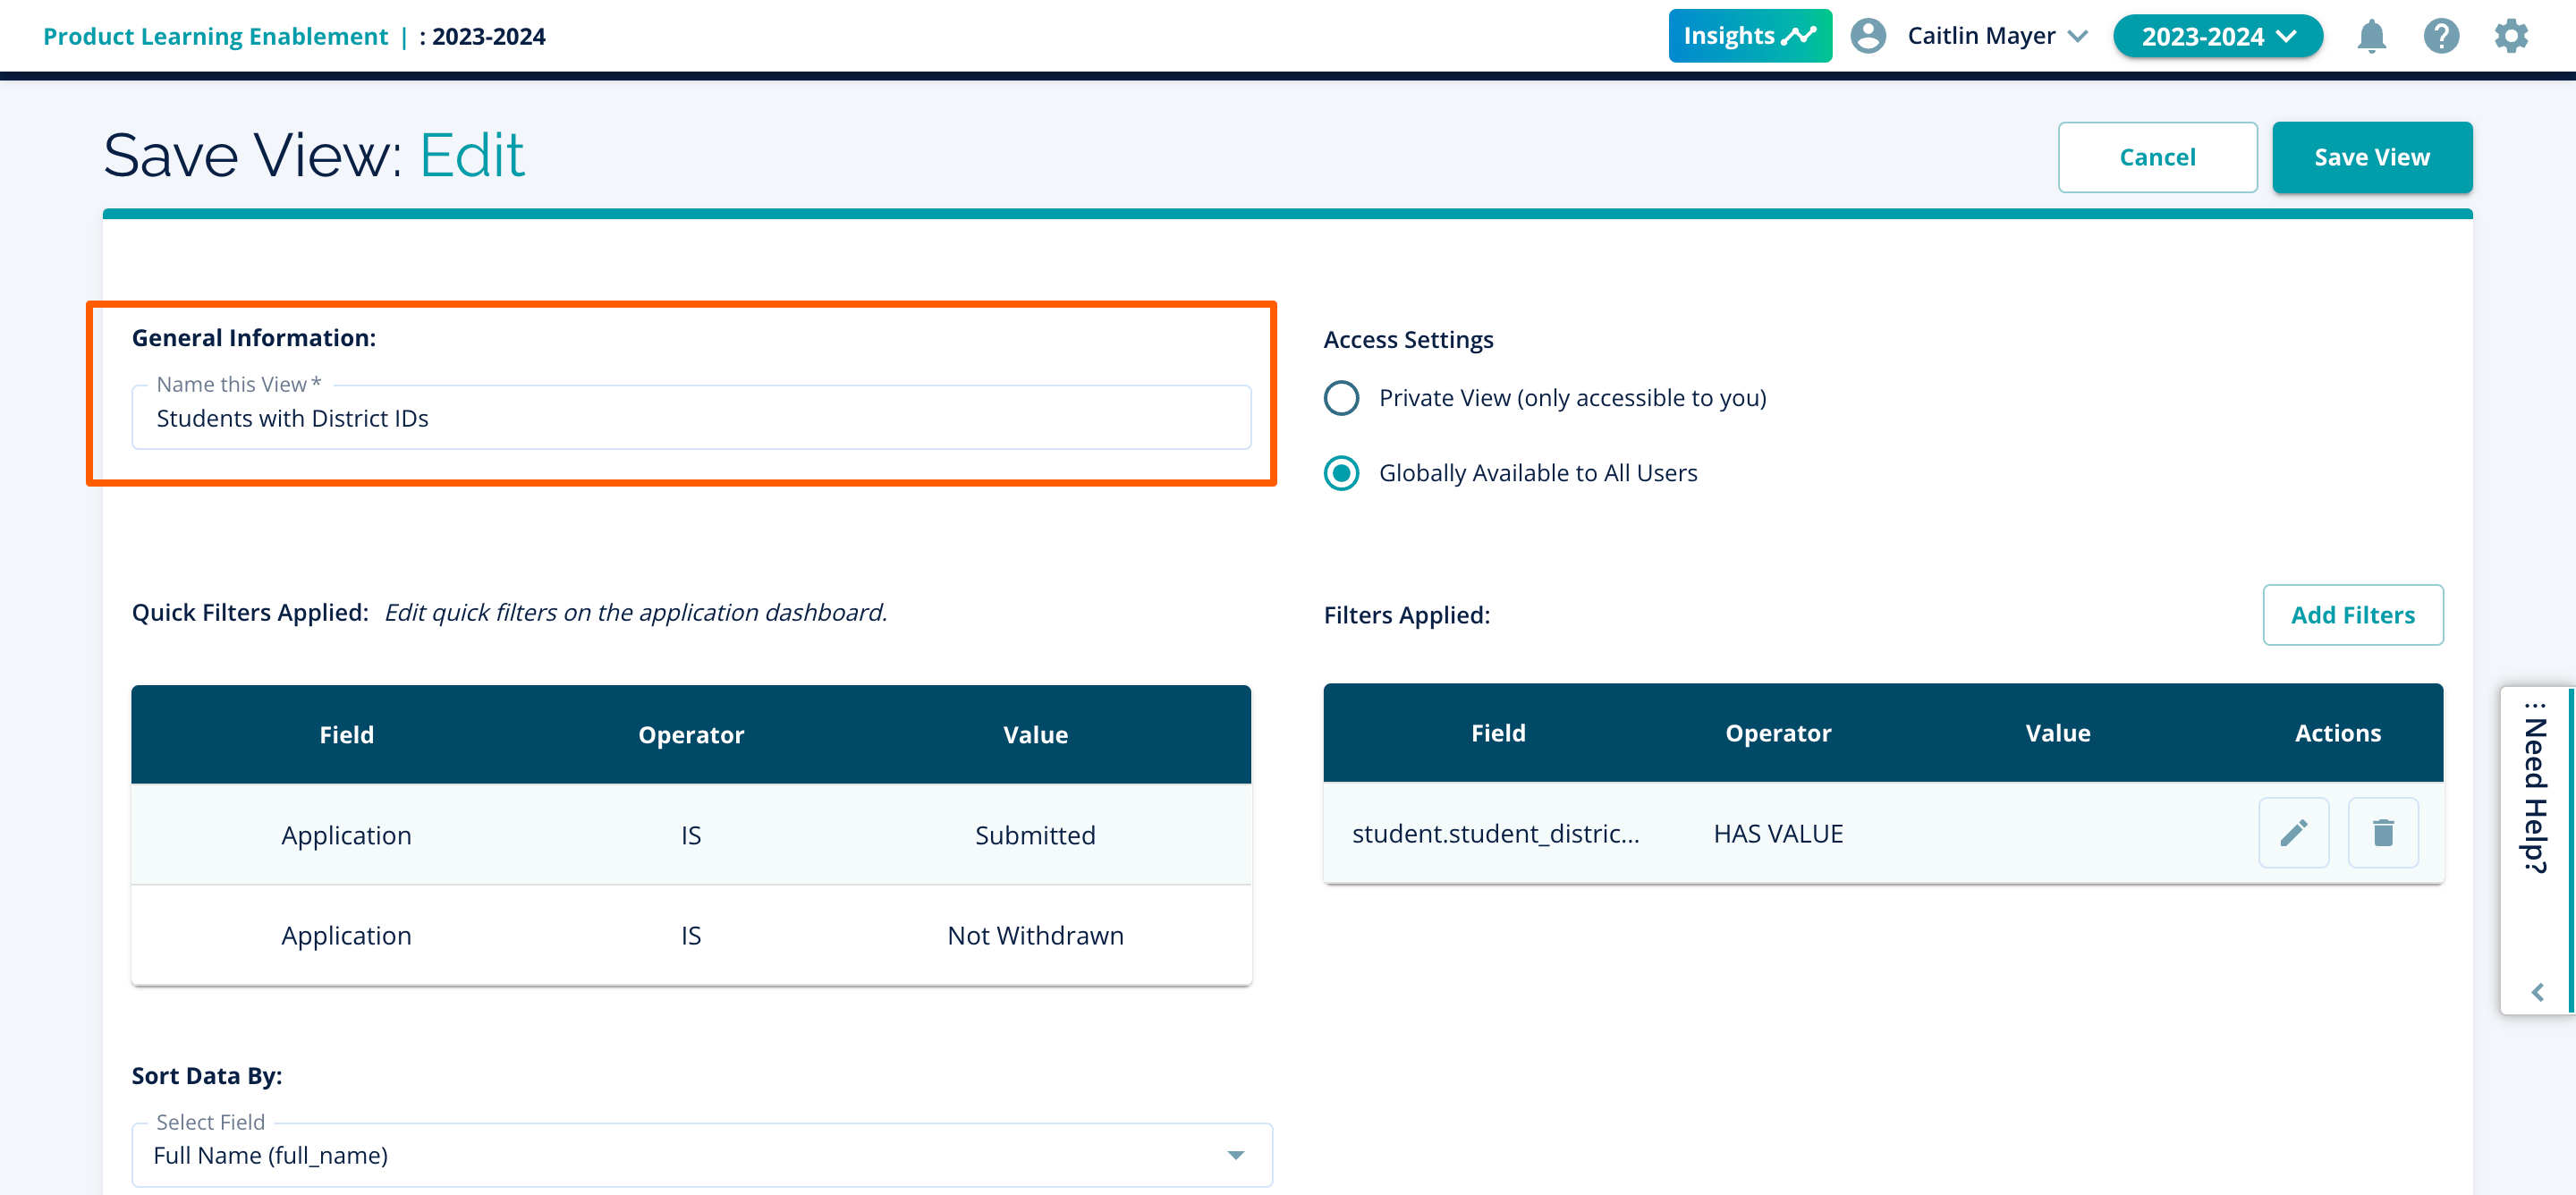
Task: Open the settings gear icon
Action: click(2510, 37)
